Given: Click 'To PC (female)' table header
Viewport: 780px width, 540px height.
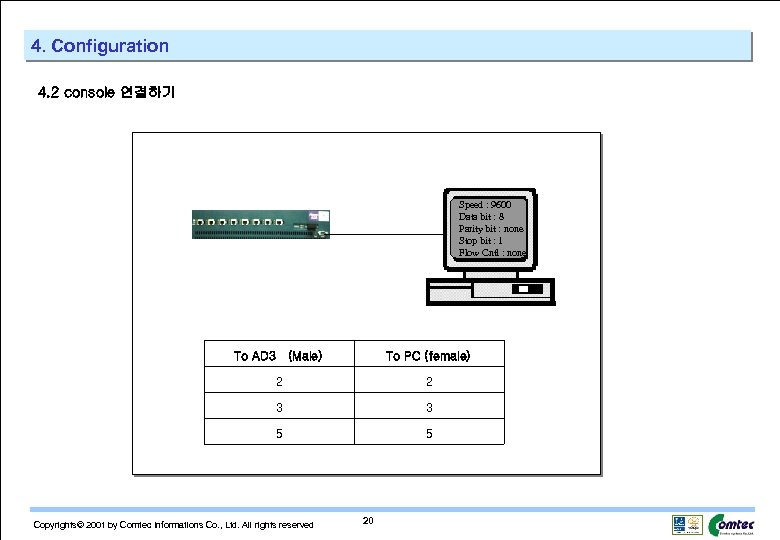Looking at the screenshot, I should click(428, 356).
